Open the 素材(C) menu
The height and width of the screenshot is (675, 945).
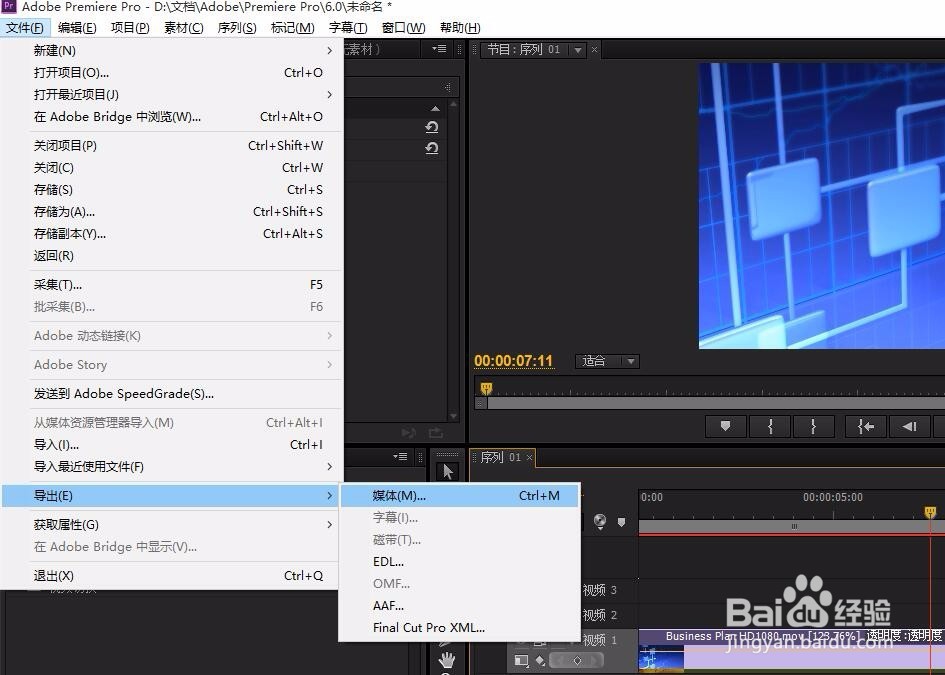[x=184, y=28]
